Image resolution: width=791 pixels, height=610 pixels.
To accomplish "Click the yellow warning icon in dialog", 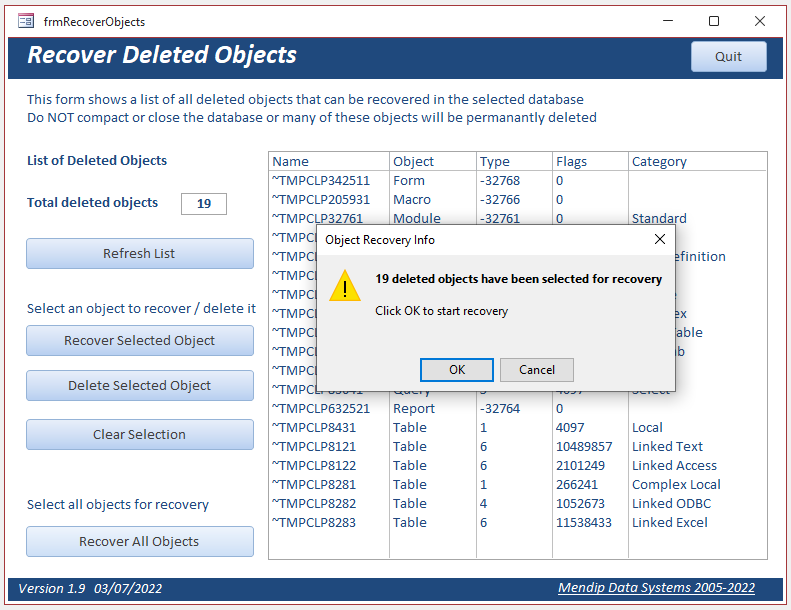I will tap(345, 286).
